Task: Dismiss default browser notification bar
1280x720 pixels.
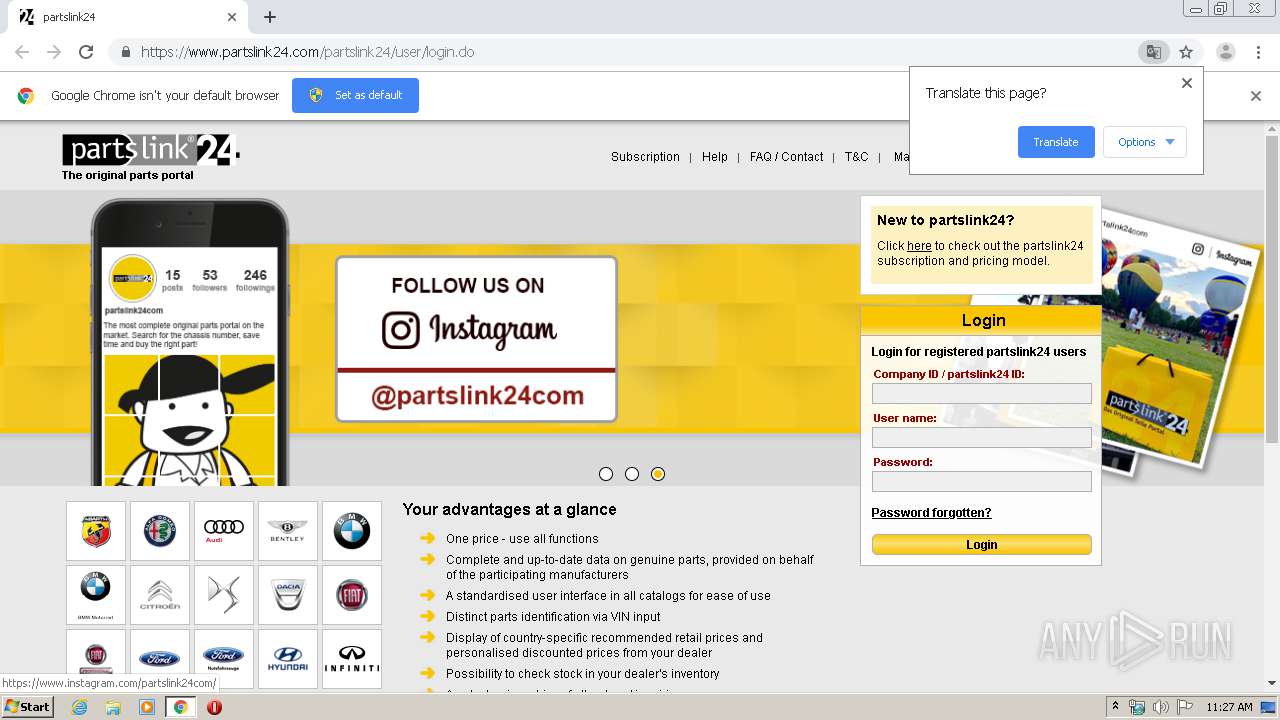Action: tap(1256, 96)
